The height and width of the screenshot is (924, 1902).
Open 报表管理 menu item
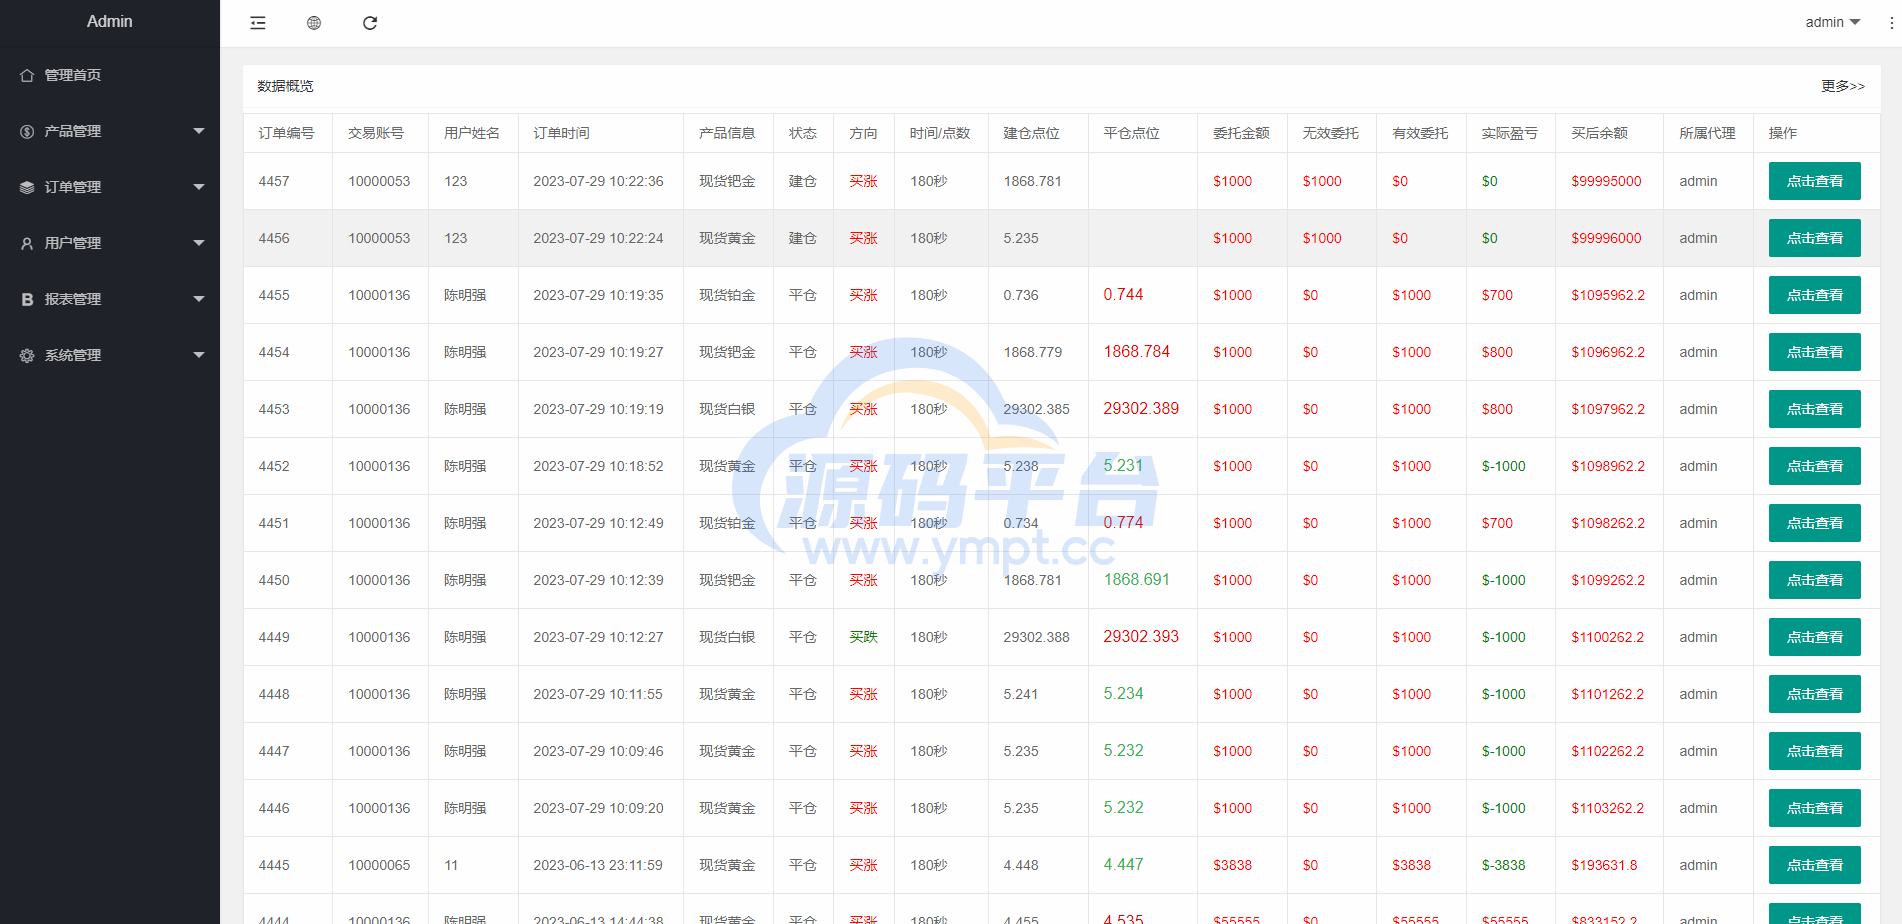(x=110, y=299)
